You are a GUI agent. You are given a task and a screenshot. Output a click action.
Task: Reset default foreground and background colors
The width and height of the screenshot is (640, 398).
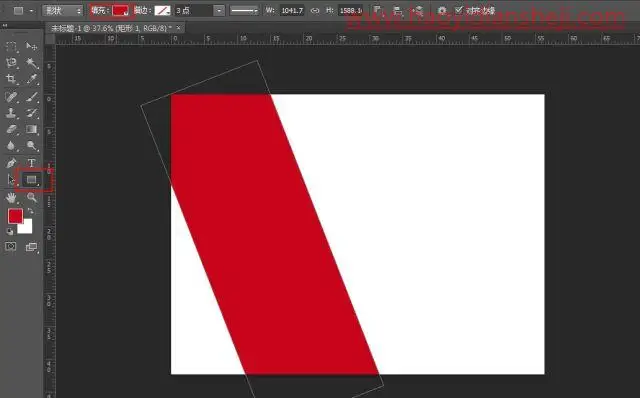[10, 231]
